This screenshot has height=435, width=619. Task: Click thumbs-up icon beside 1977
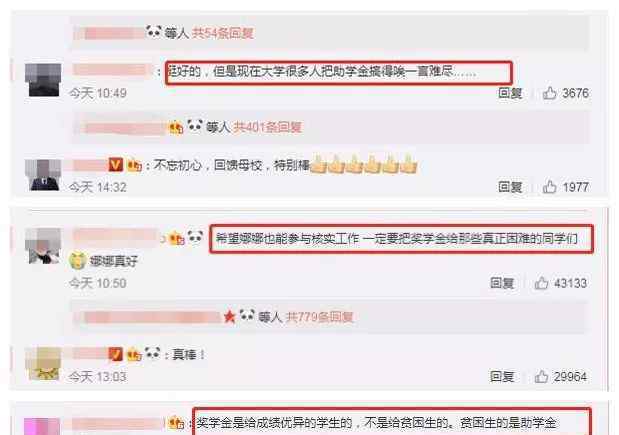tap(549, 187)
